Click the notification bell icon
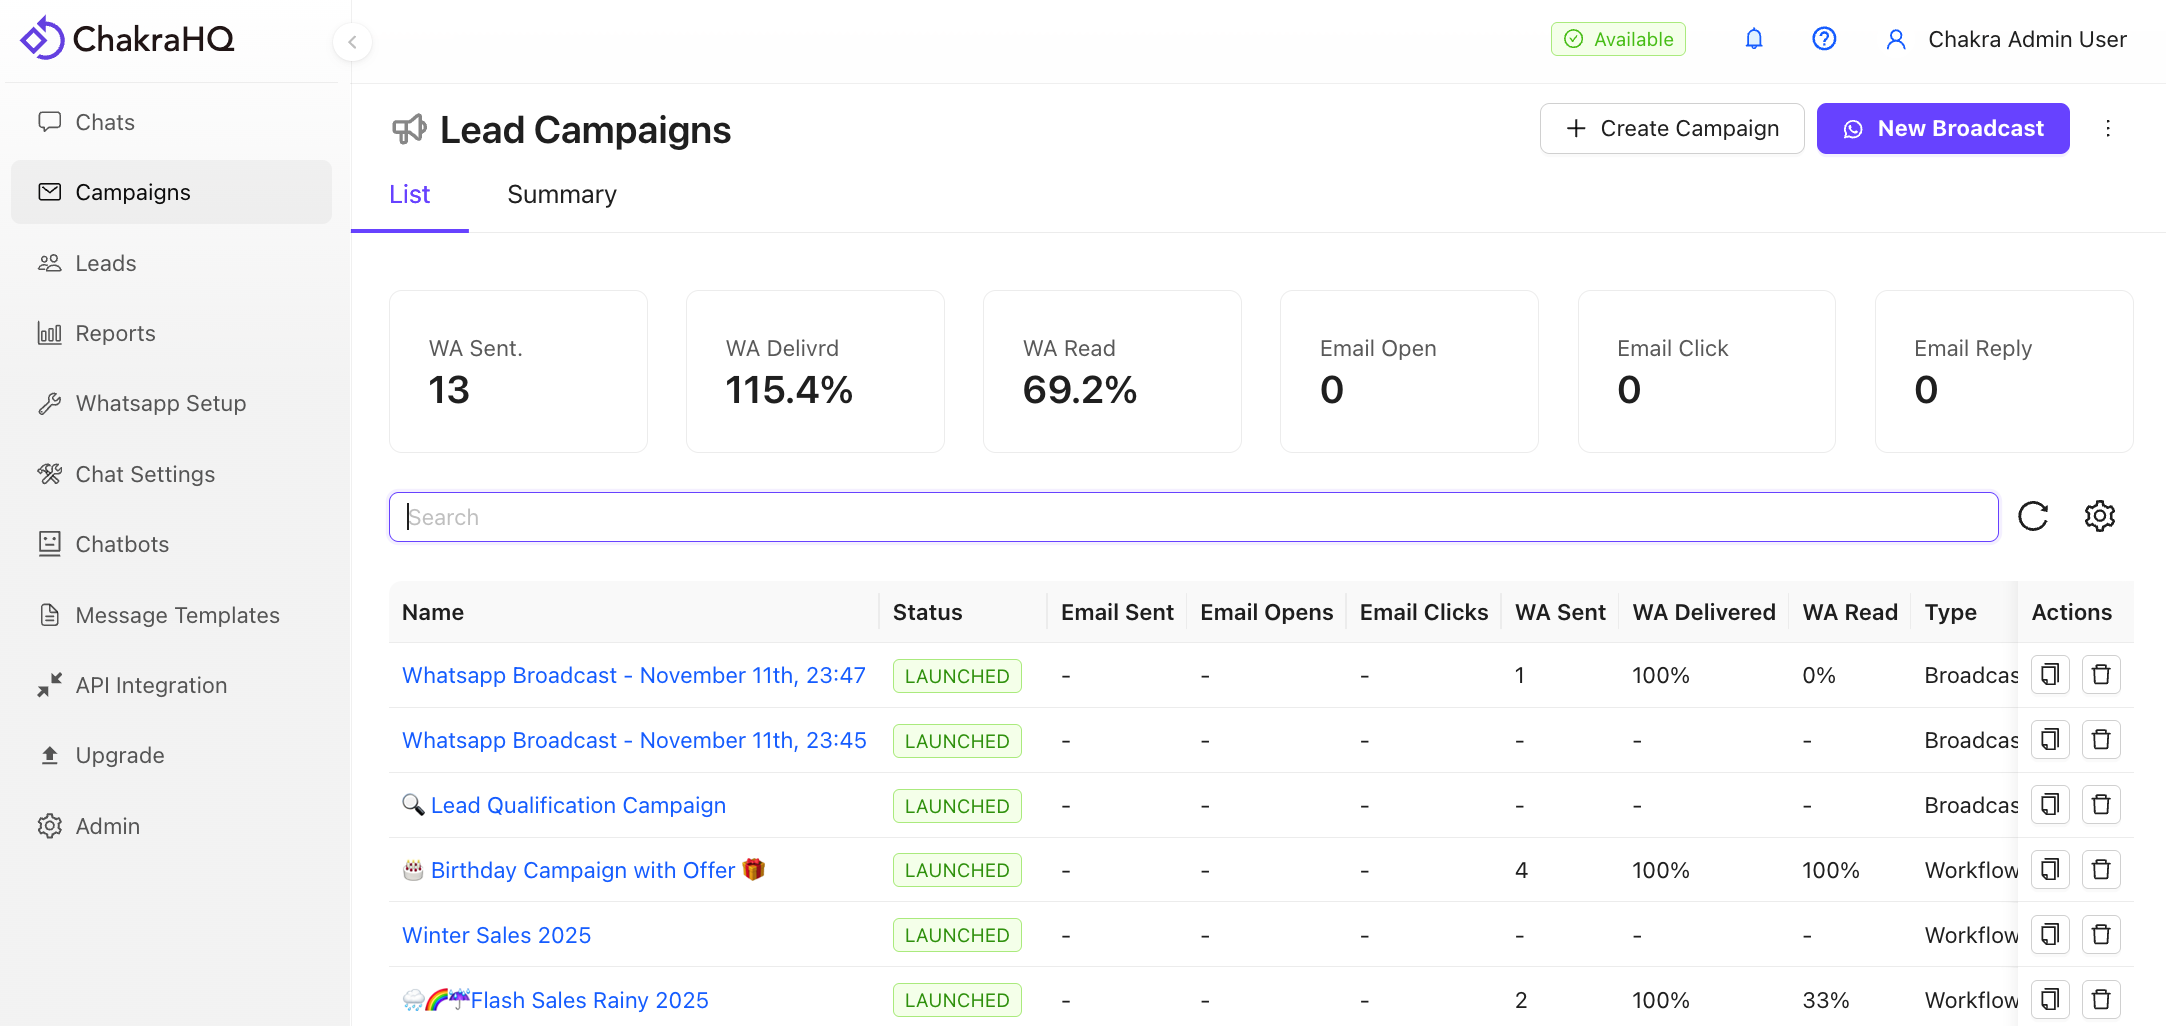 1753,38
